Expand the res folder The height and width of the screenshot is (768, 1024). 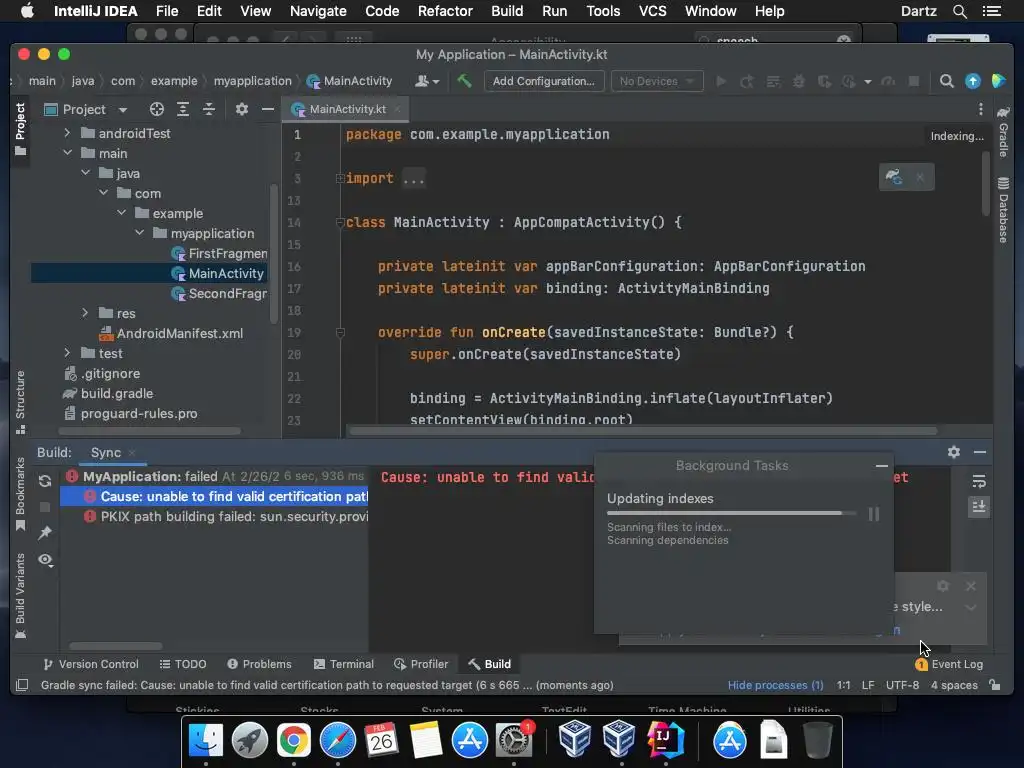(x=86, y=313)
